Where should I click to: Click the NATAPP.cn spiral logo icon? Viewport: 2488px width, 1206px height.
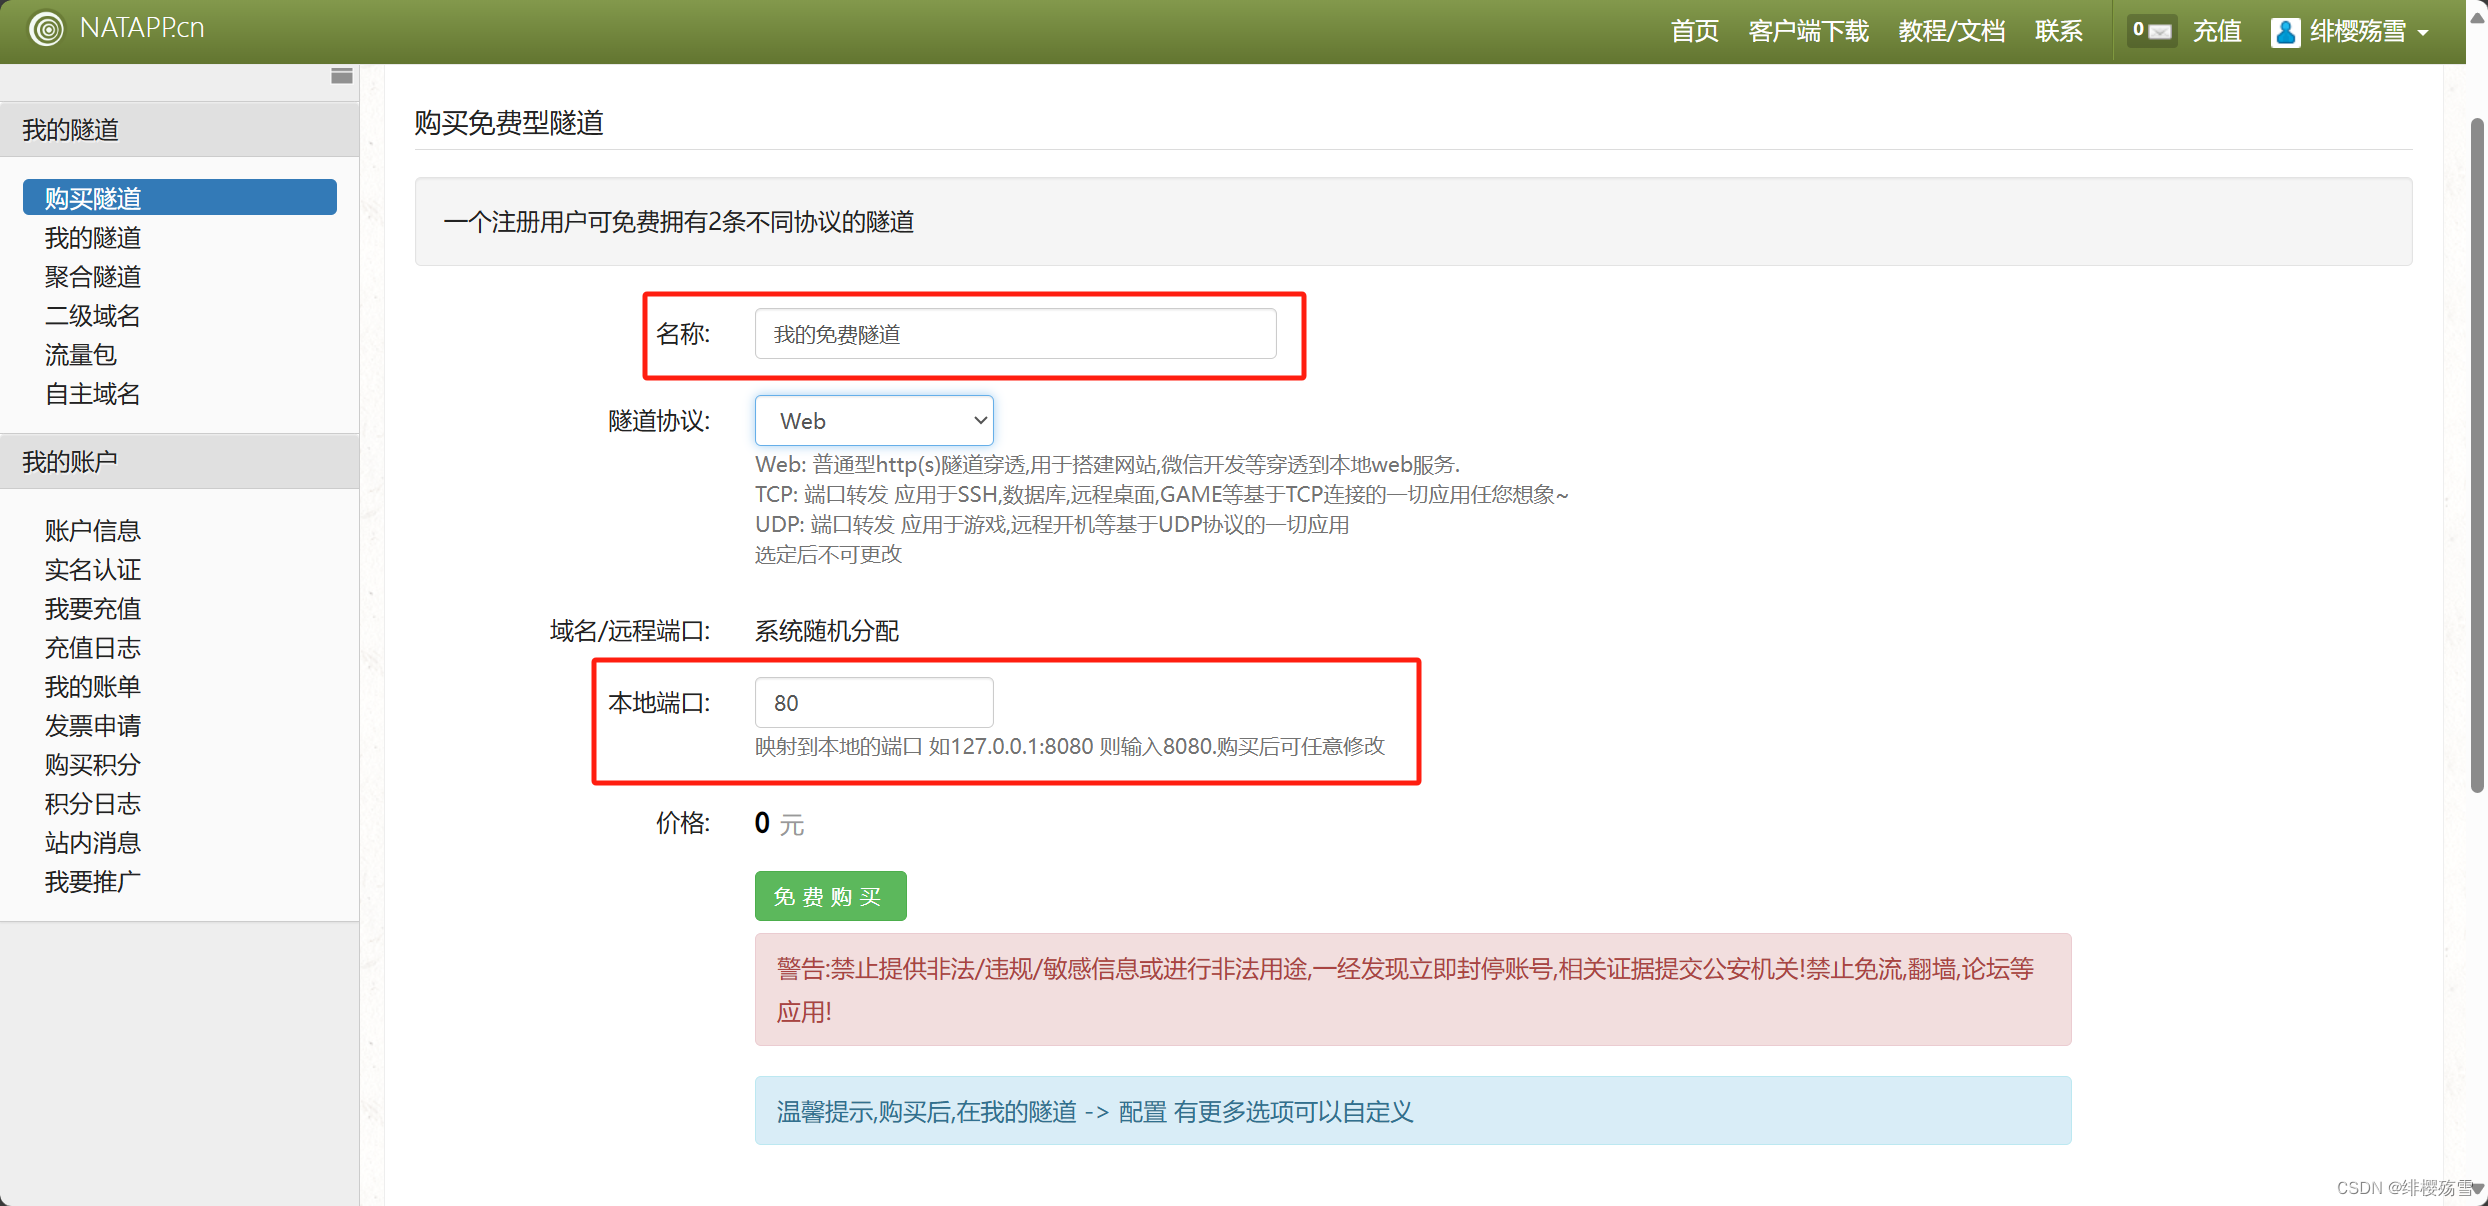[46, 29]
